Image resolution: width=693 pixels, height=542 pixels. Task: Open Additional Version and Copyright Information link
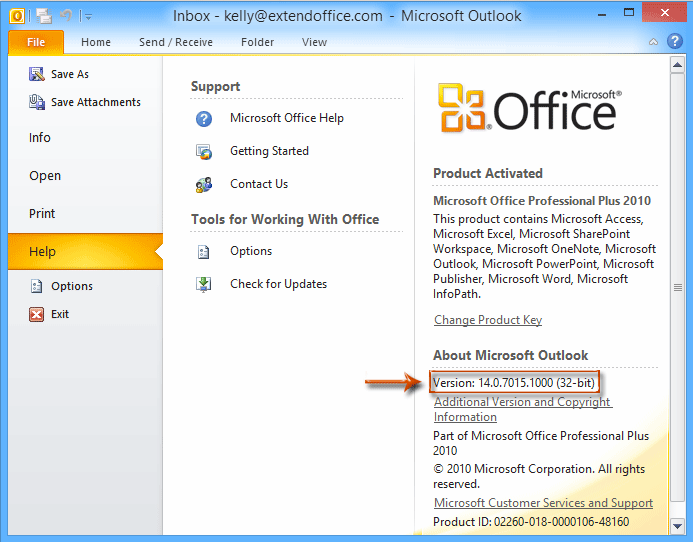click(x=523, y=409)
